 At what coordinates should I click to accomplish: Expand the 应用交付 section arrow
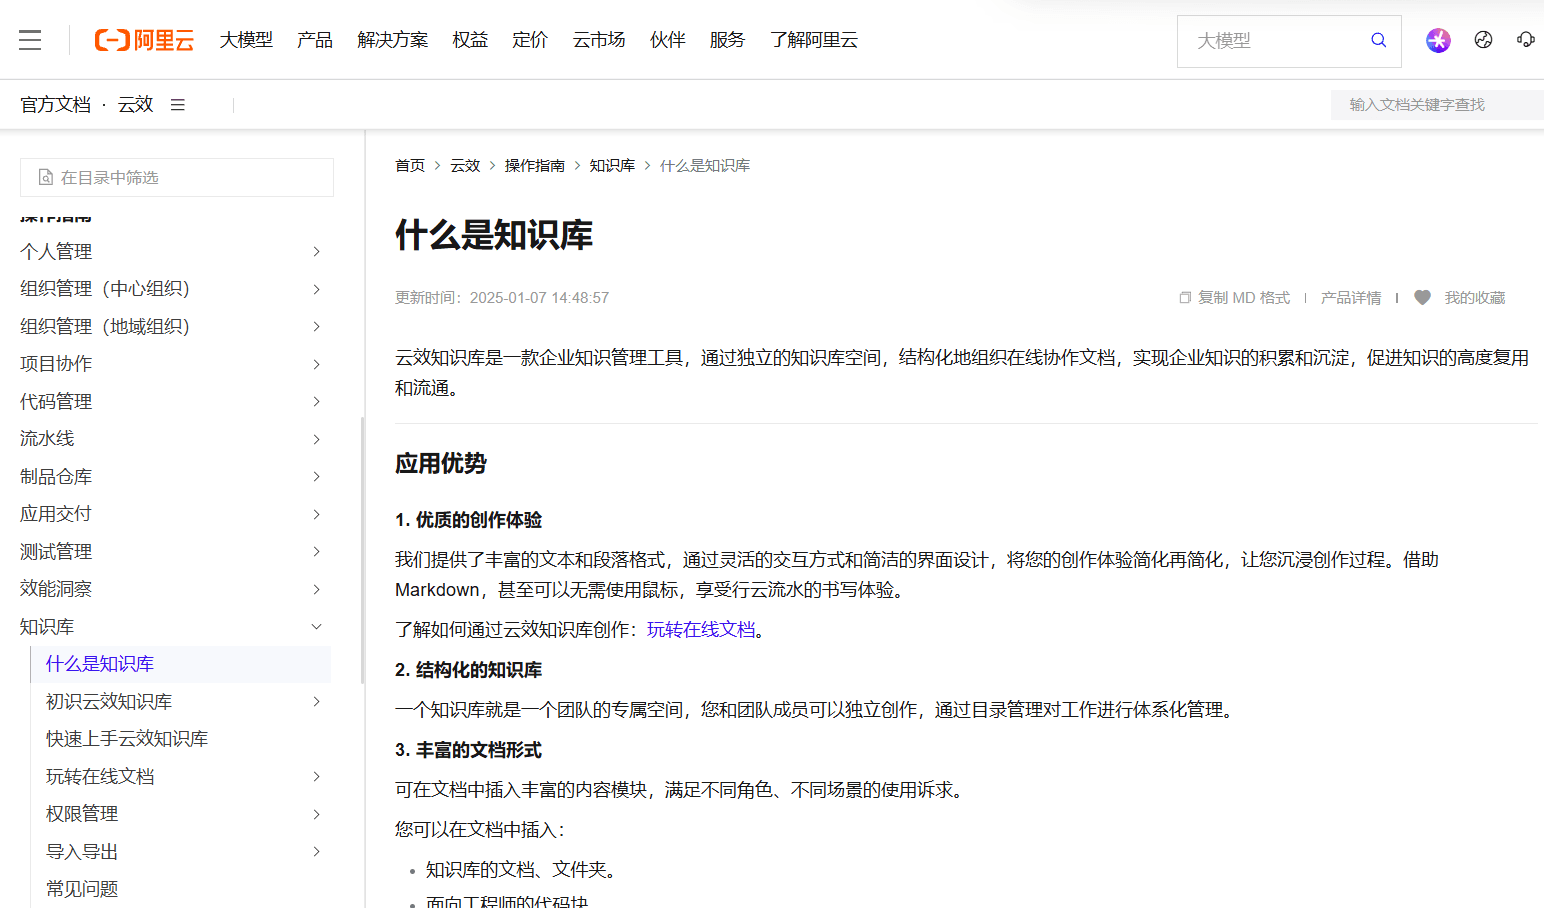tap(316, 514)
